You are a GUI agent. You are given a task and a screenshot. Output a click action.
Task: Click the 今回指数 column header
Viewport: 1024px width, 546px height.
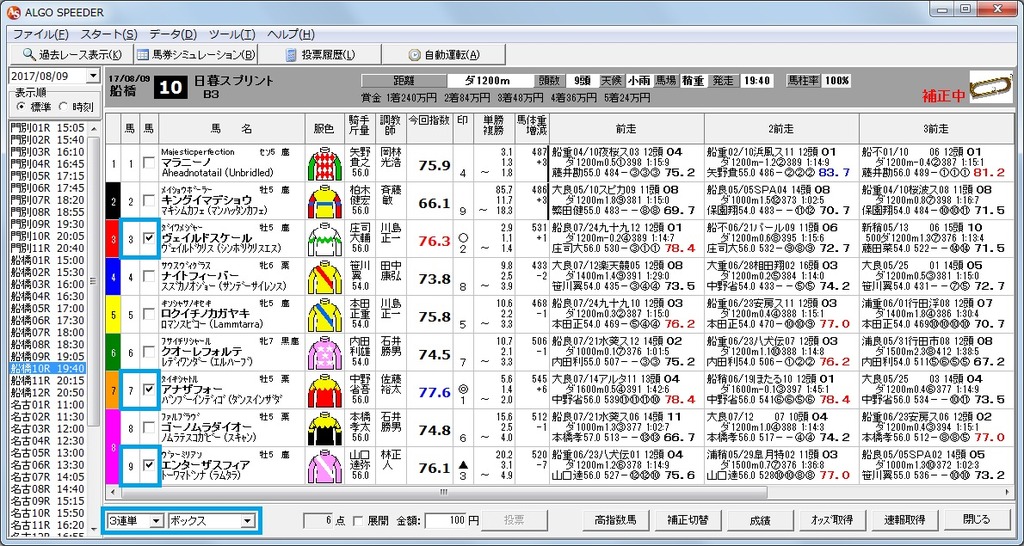[429, 129]
